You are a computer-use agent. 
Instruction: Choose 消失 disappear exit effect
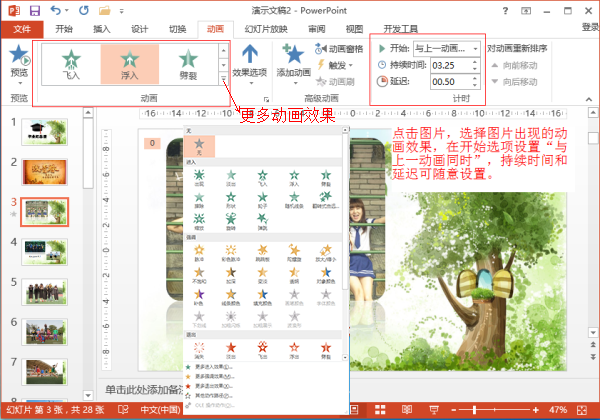pos(199,350)
